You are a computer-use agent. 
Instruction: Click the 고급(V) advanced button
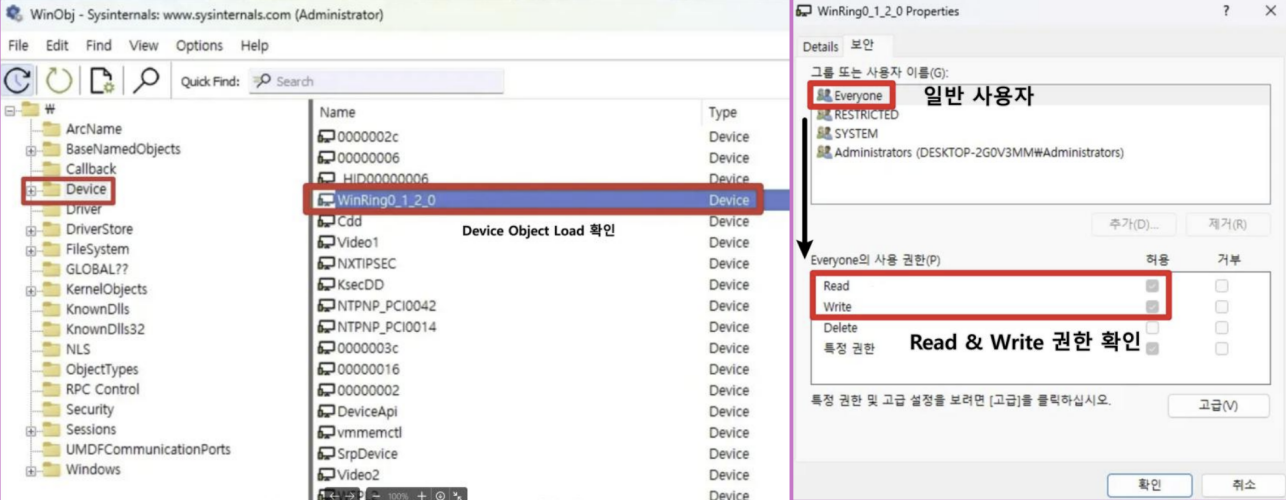[1217, 405]
